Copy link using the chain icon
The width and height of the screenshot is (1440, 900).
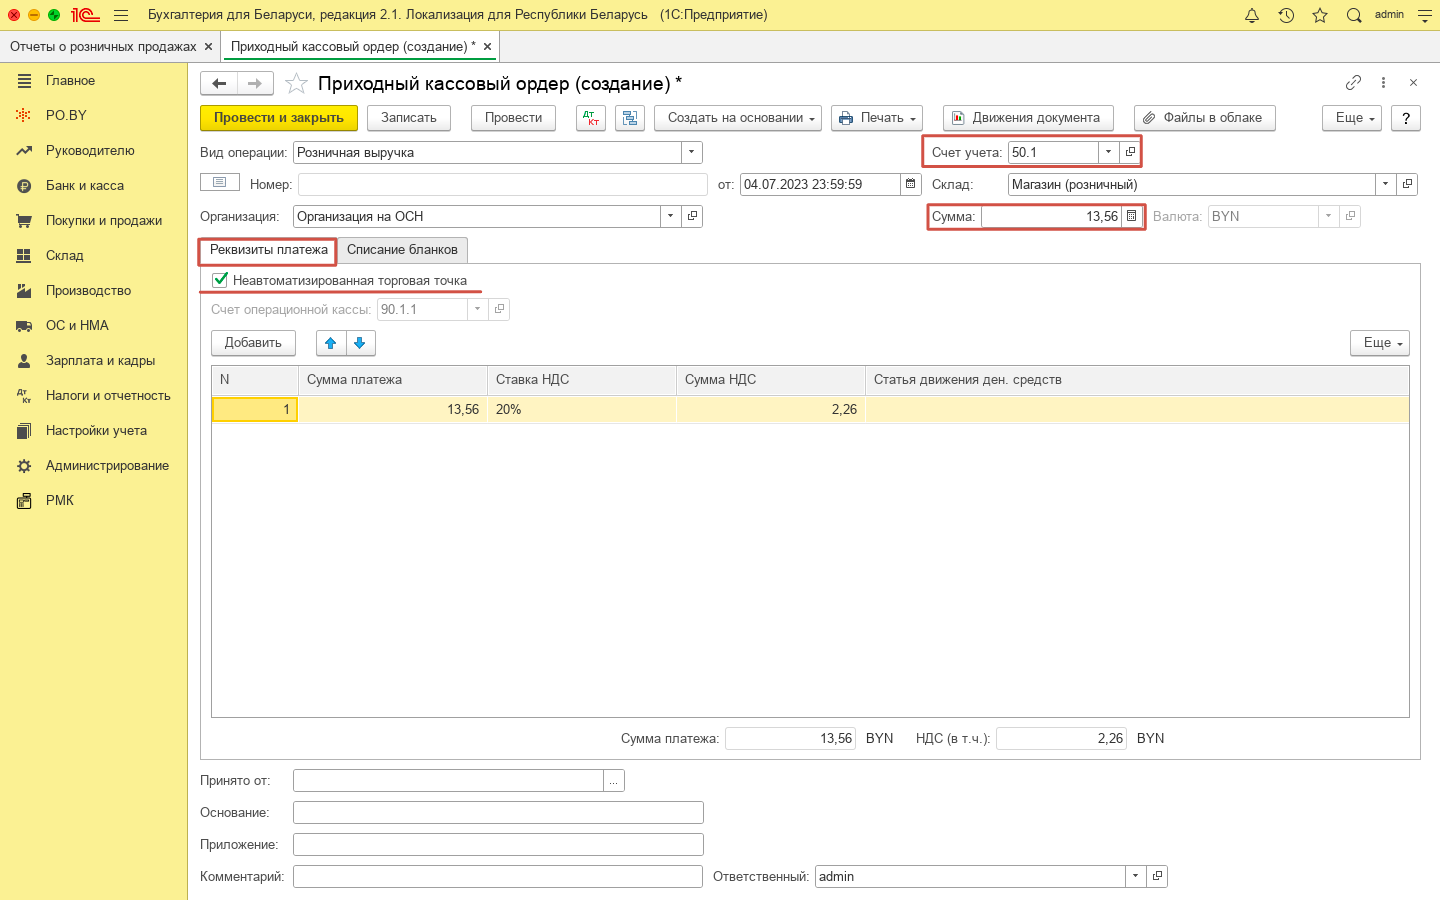tap(1353, 83)
